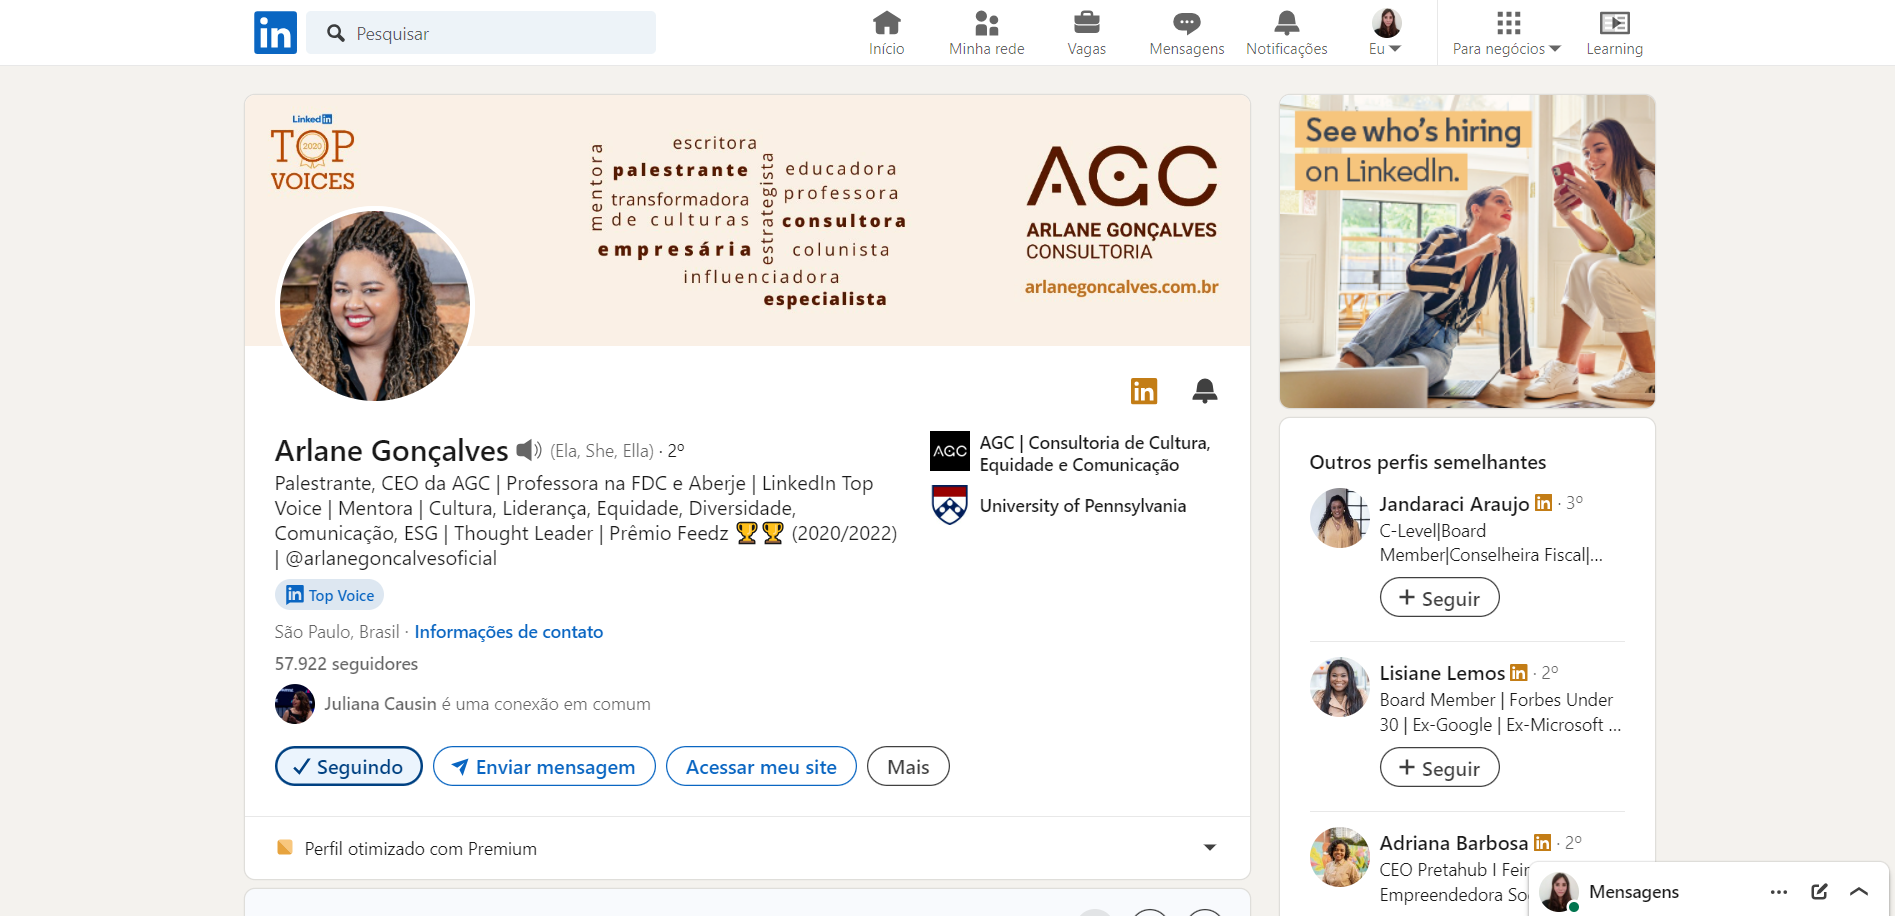Open the Mais options button
This screenshot has width=1895, height=916.
click(x=908, y=766)
